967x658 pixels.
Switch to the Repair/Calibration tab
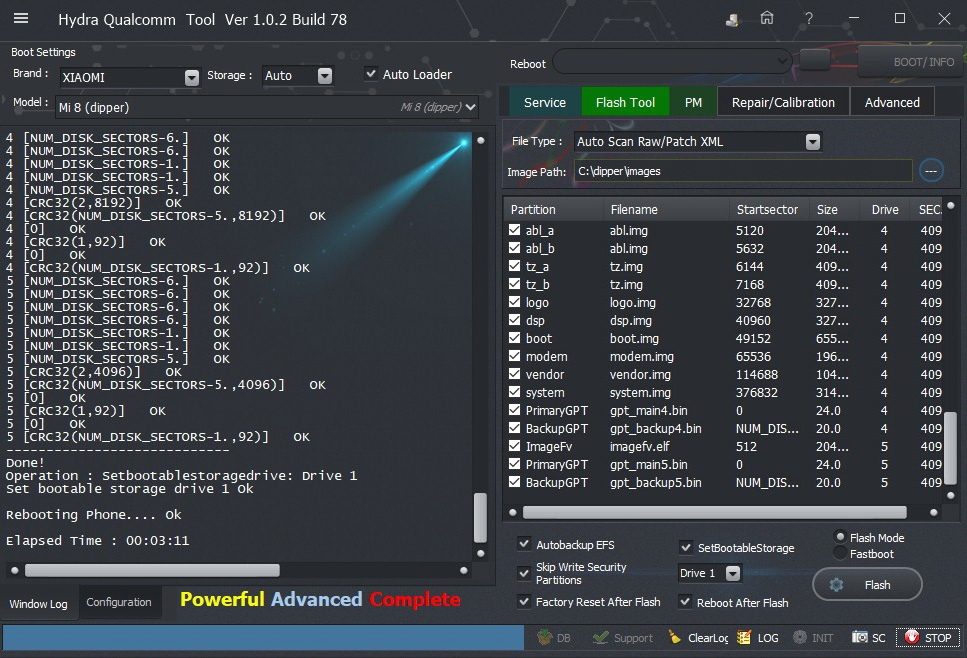pyautogui.click(x=783, y=102)
